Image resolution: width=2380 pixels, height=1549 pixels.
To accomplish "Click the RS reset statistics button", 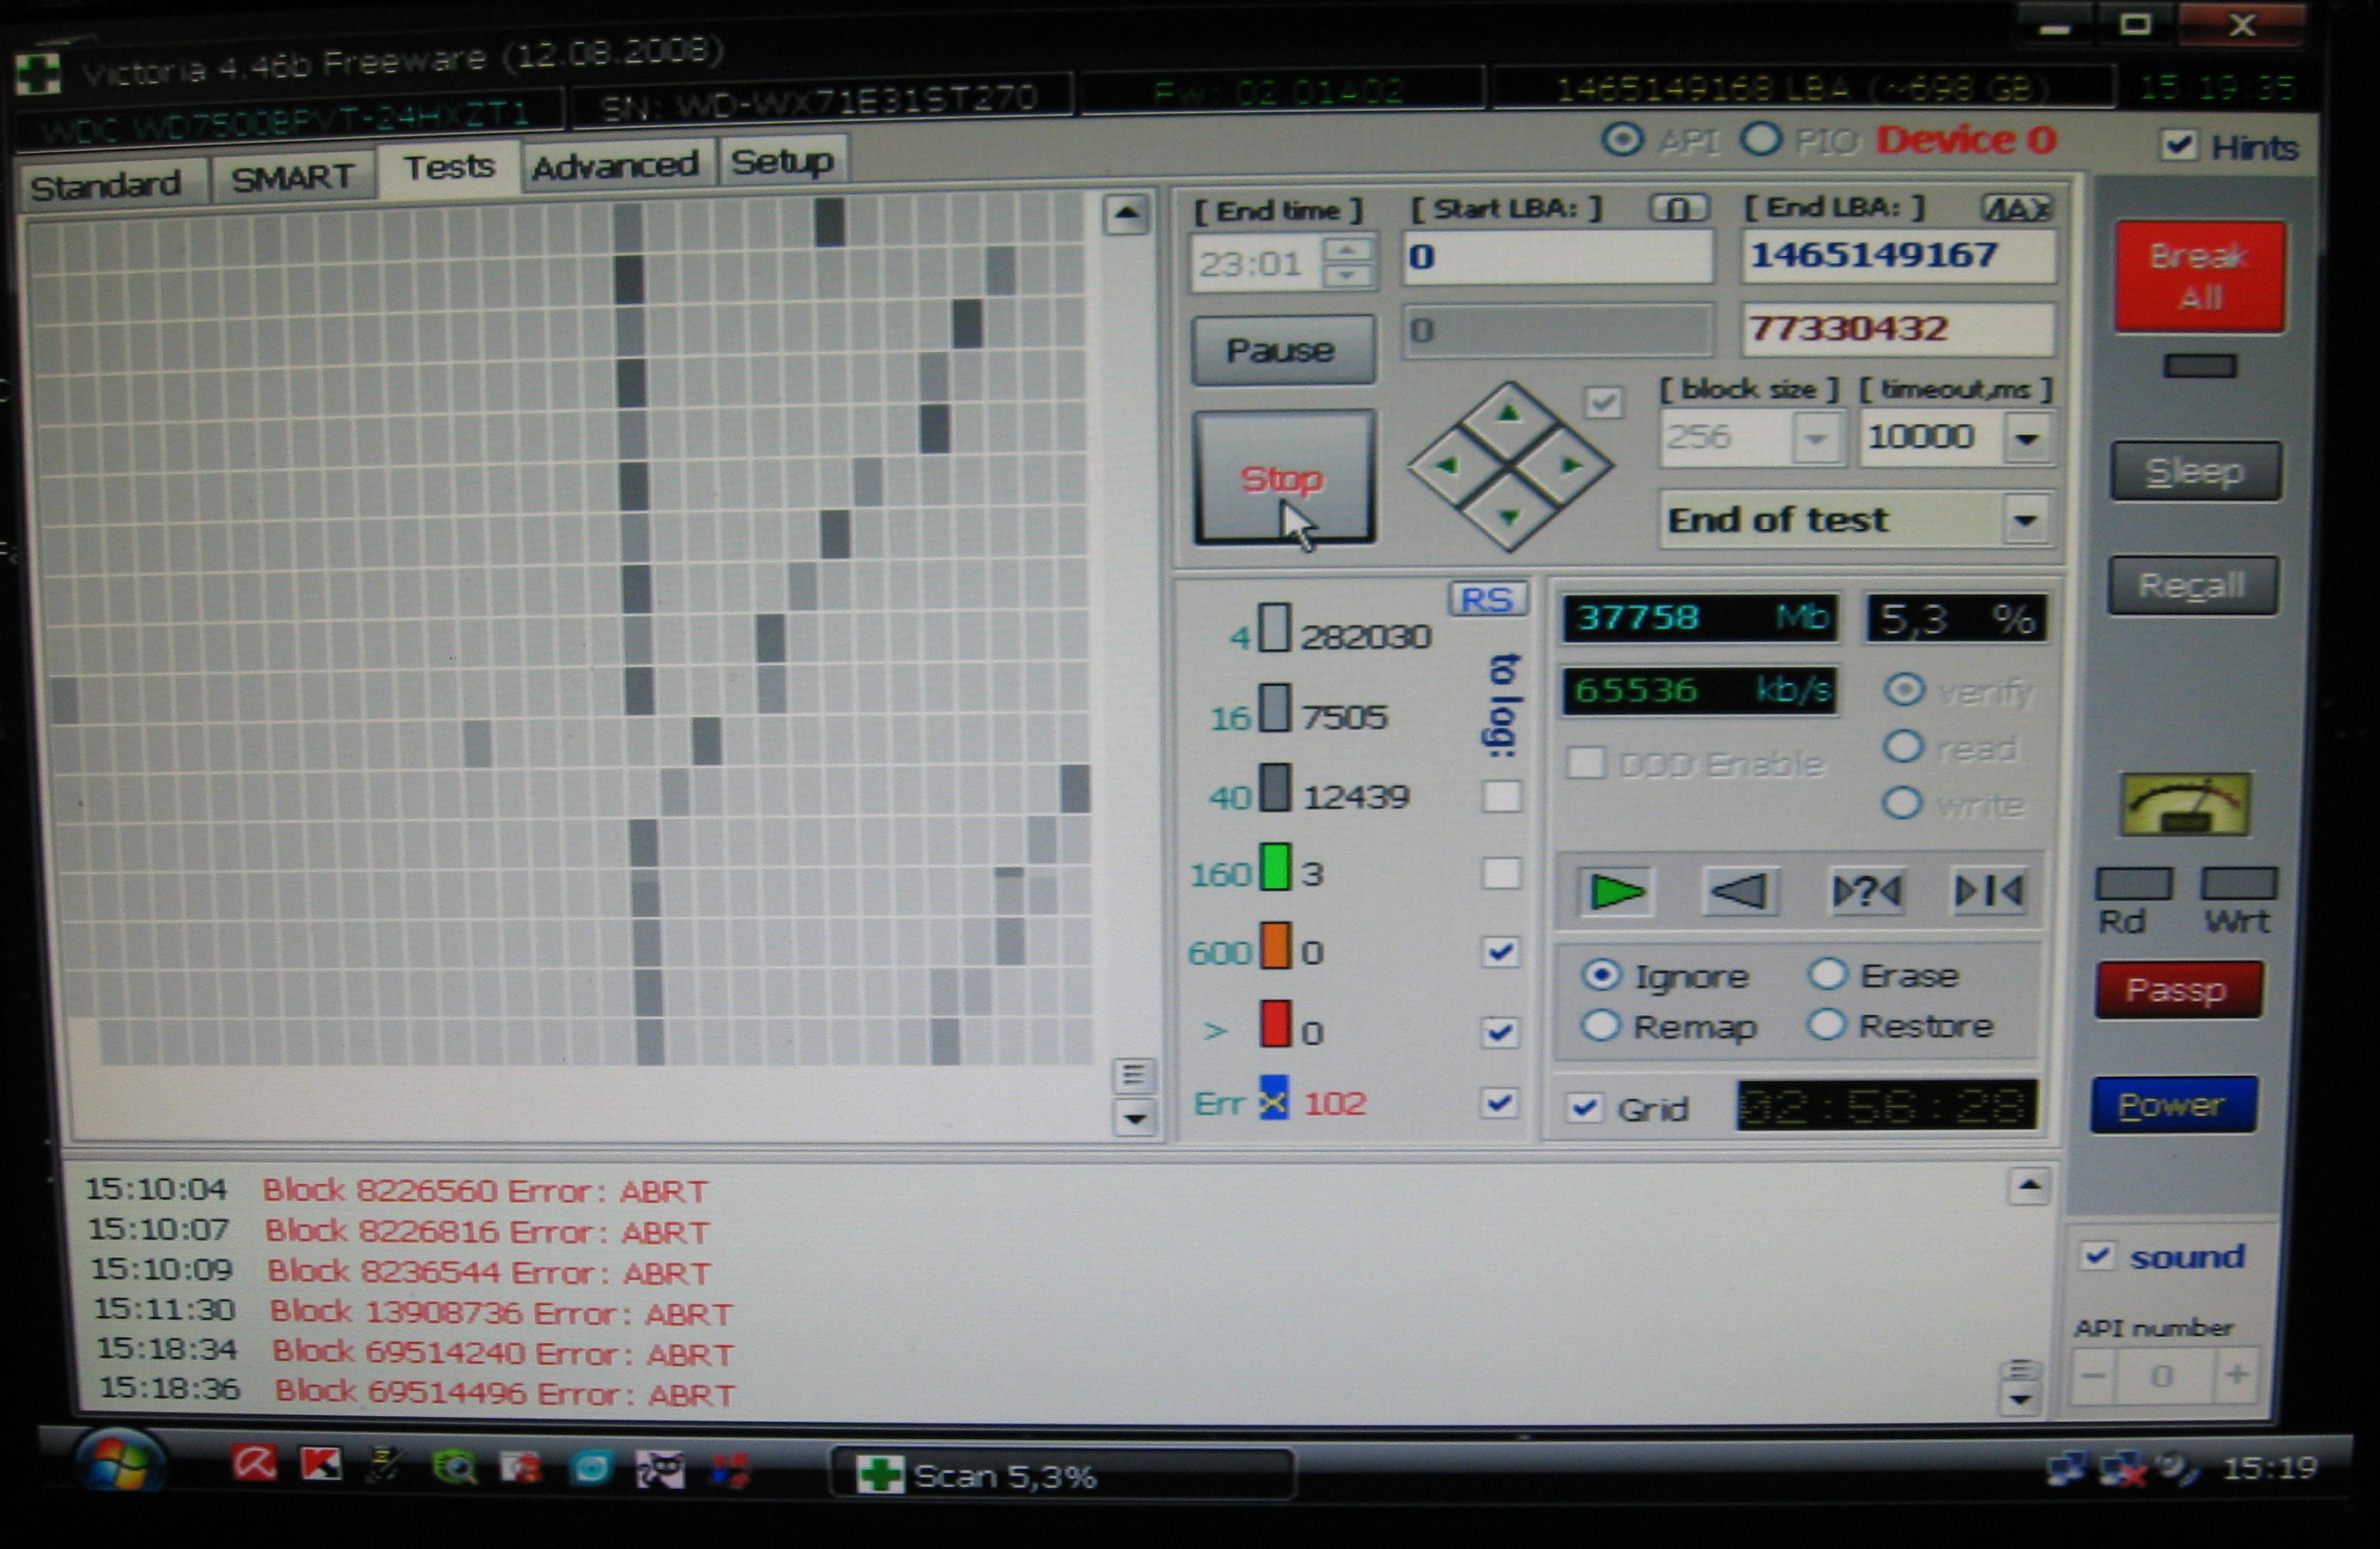I will tap(1487, 599).
